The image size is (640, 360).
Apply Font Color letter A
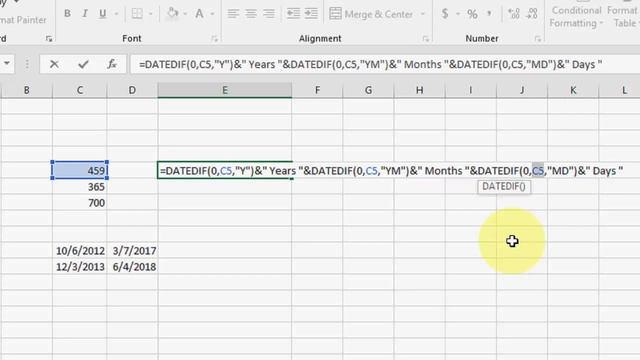coord(199,14)
